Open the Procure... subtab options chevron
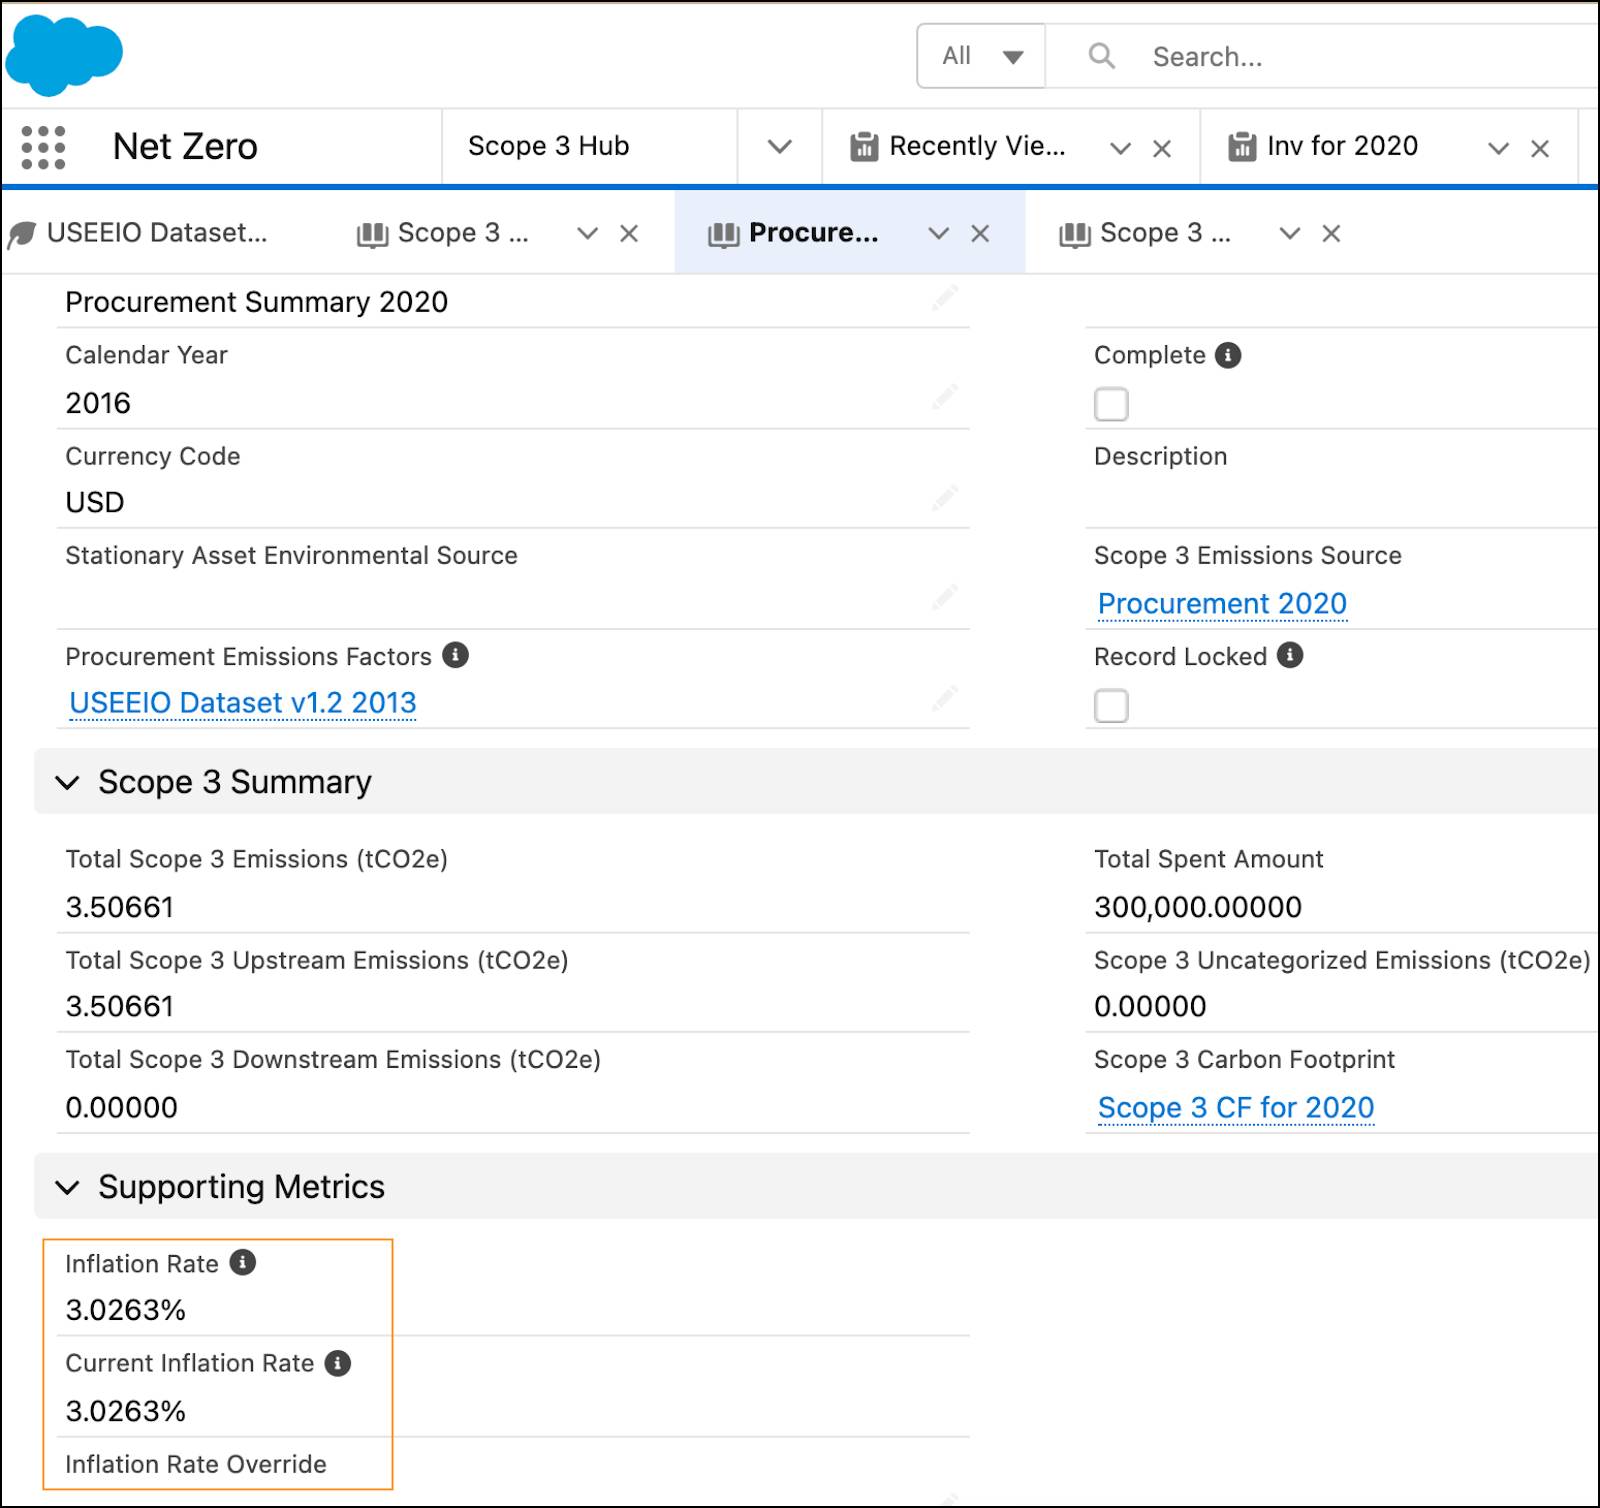The image size is (1600, 1508). click(x=938, y=234)
